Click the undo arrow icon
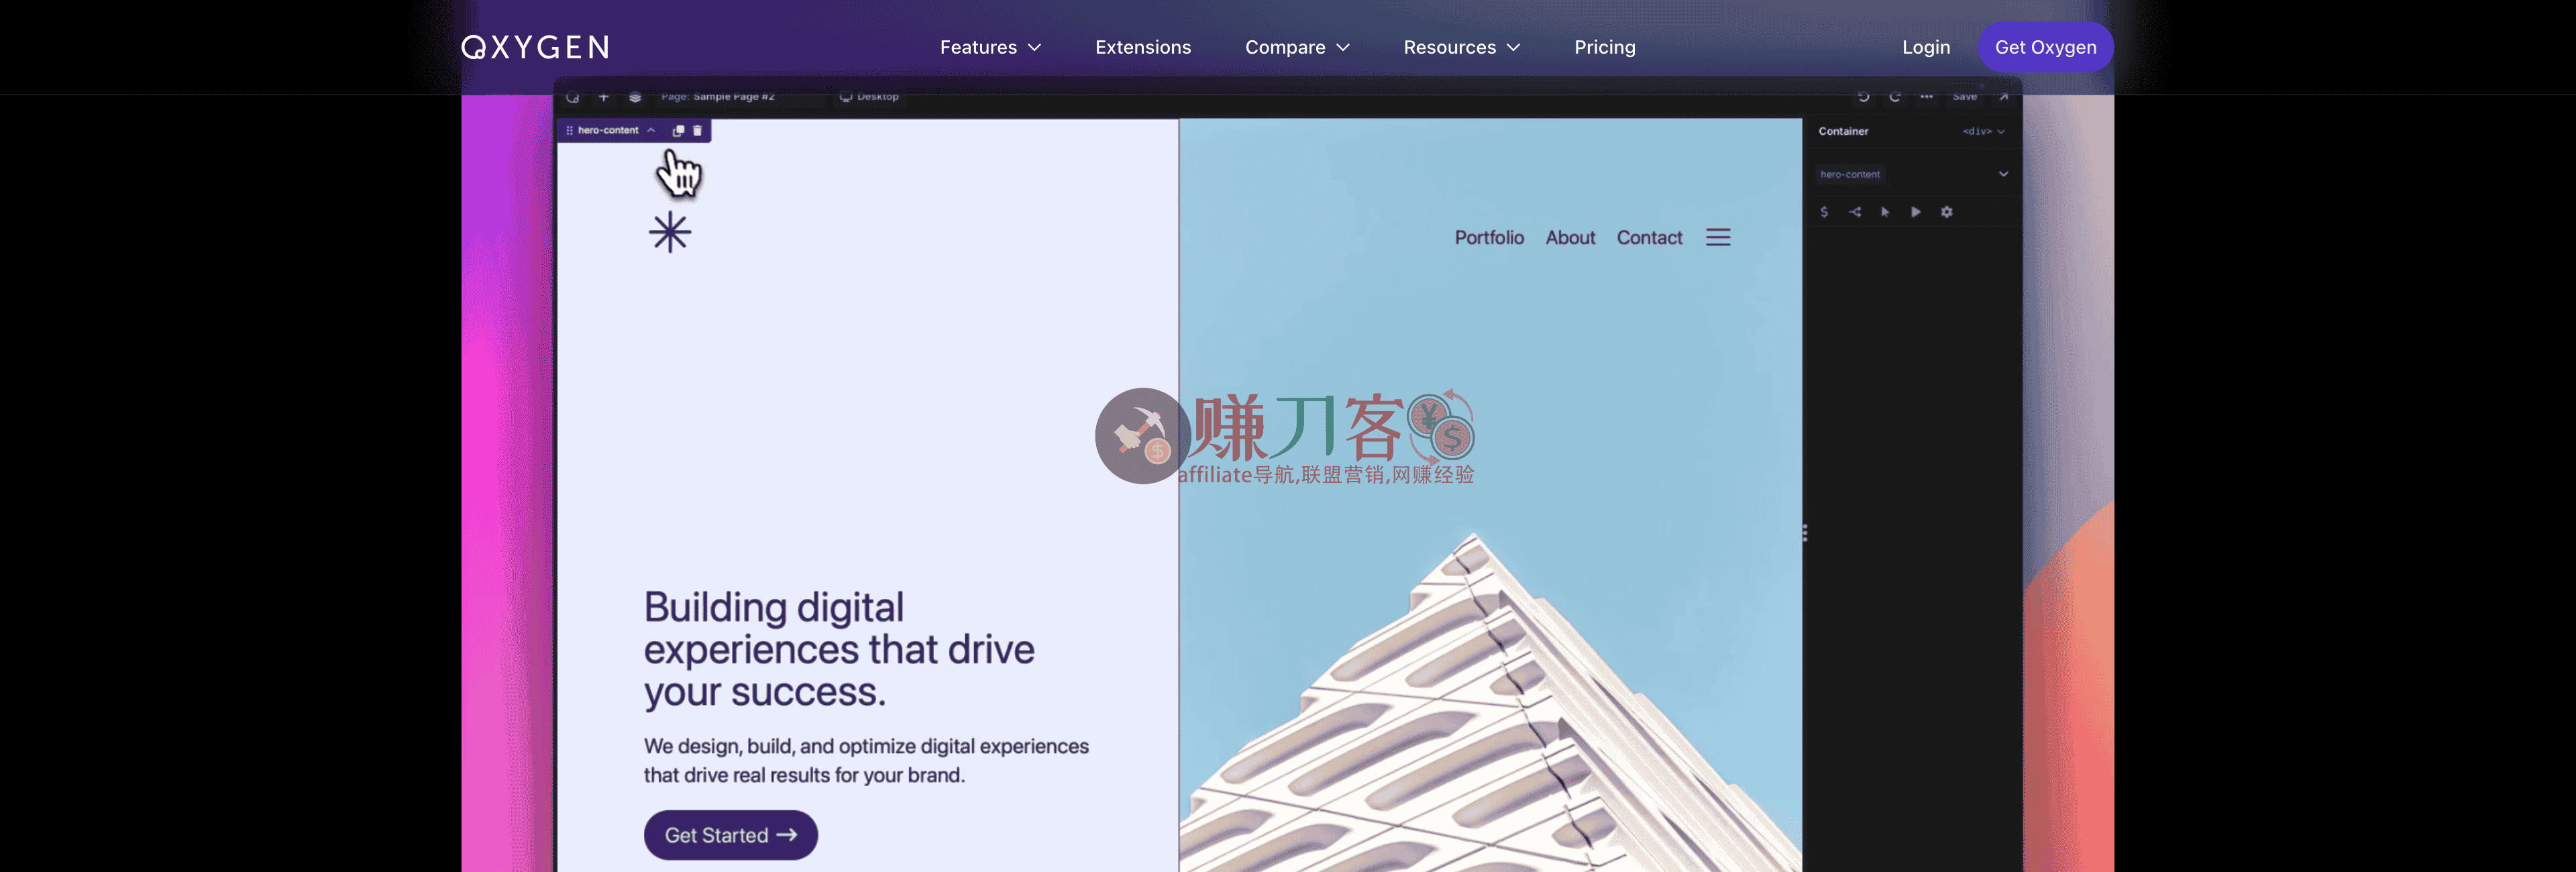This screenshot has height=872, width=2576. pos(1863,97)
